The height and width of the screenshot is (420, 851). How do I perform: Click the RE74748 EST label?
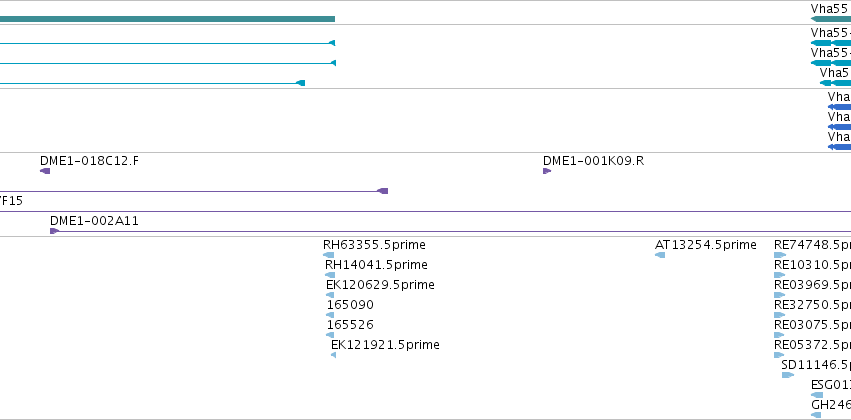point(812,245)
